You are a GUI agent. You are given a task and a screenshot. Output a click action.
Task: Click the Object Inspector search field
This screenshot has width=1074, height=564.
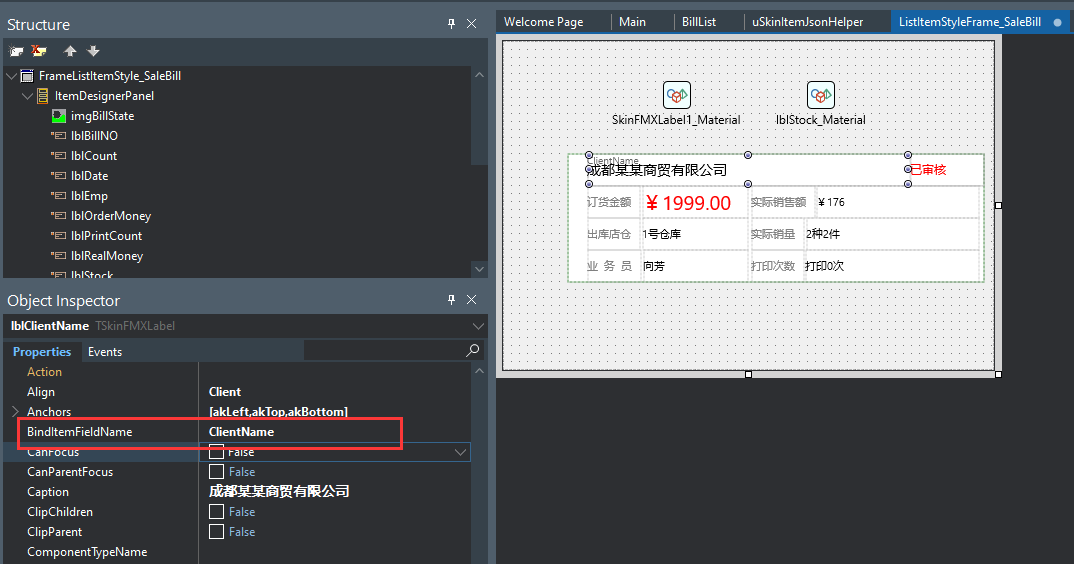pyautogui.click(x=384, y=350)
